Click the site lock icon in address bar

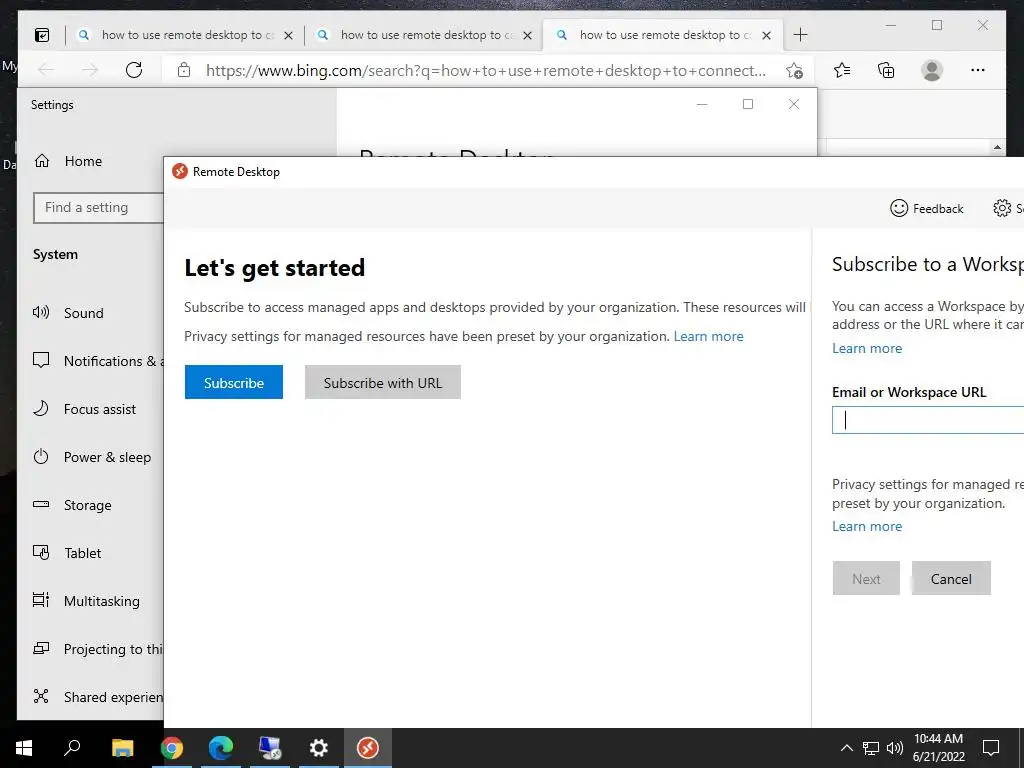pos(184,70)
